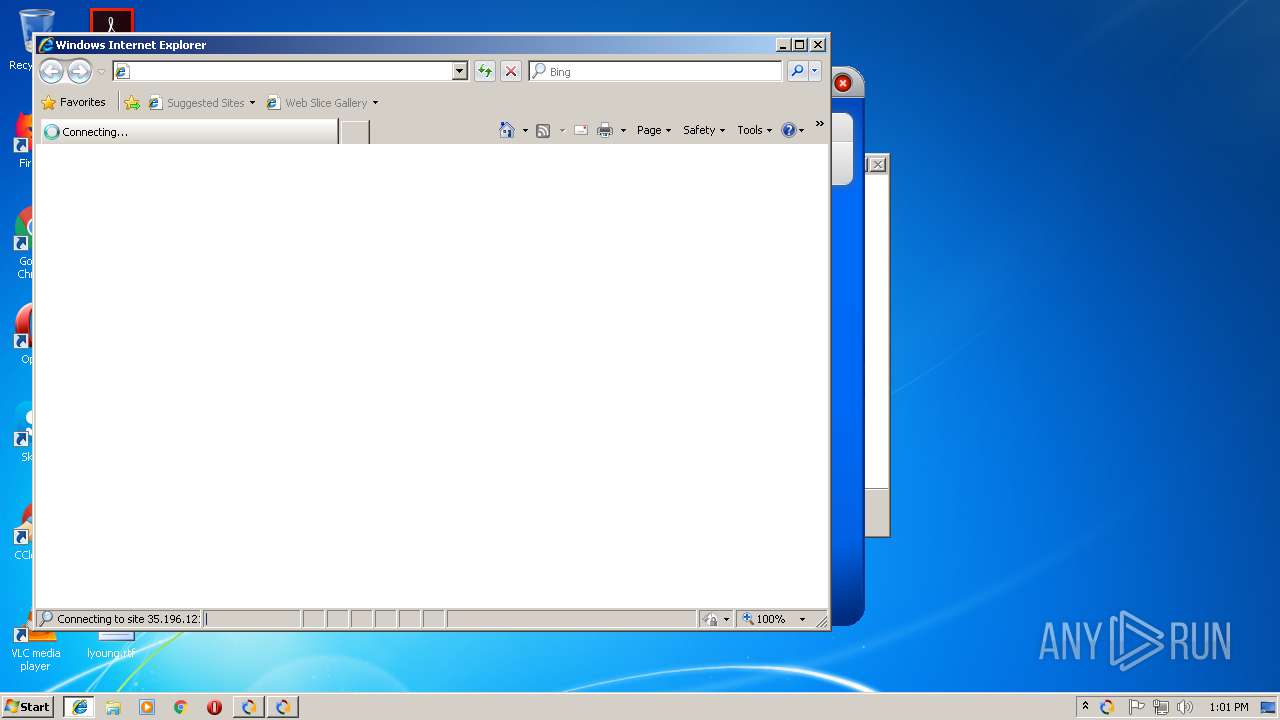Switch to Internet Explorer taskbar button
The height and width of the screenshot is (720, 1280).
coord(79,707)
